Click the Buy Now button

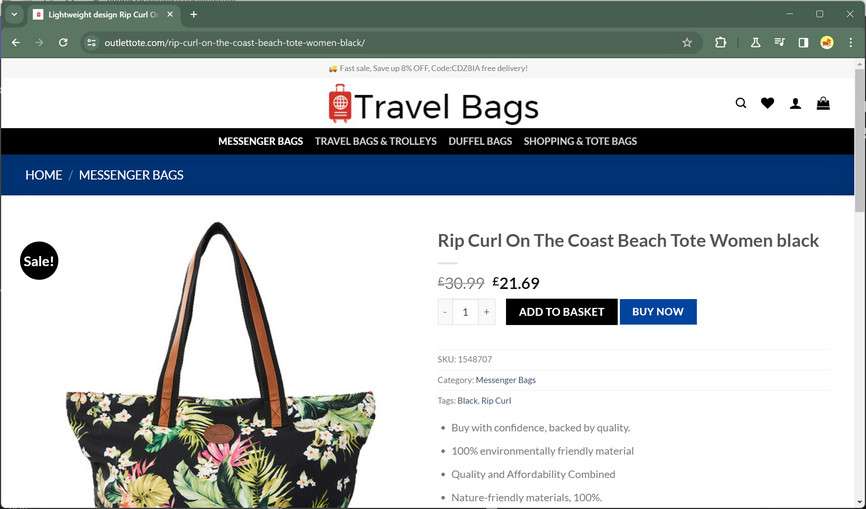[658, 312]
